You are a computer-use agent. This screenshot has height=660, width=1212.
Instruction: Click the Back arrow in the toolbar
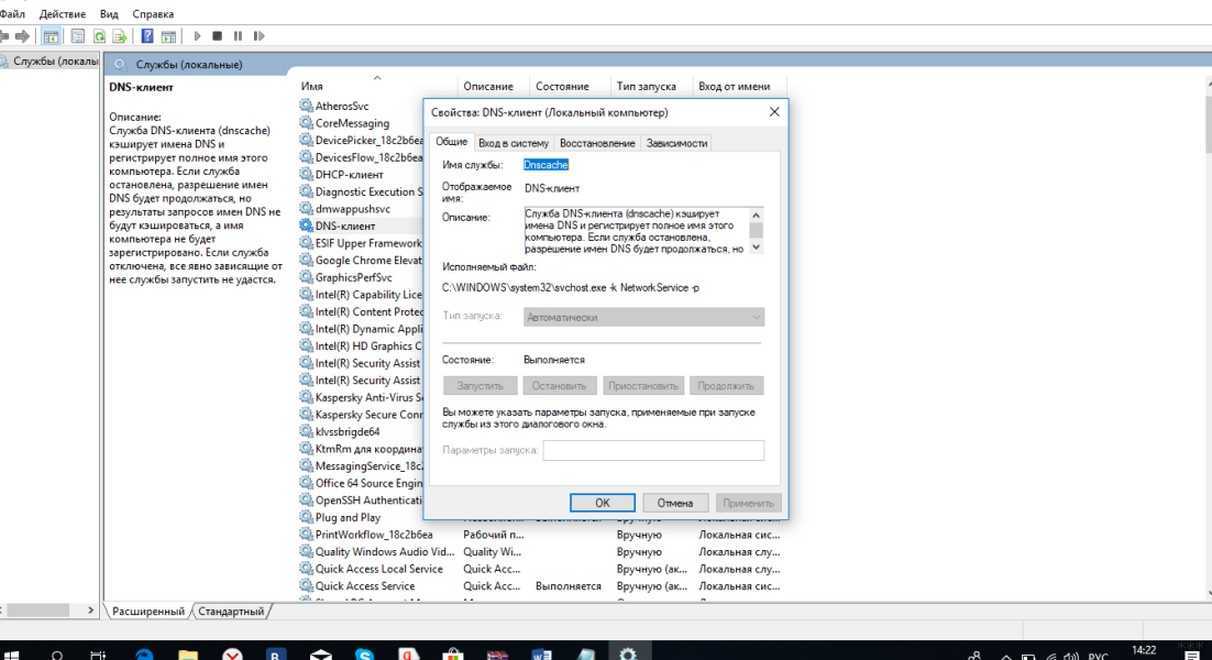(x=4, y=36)
